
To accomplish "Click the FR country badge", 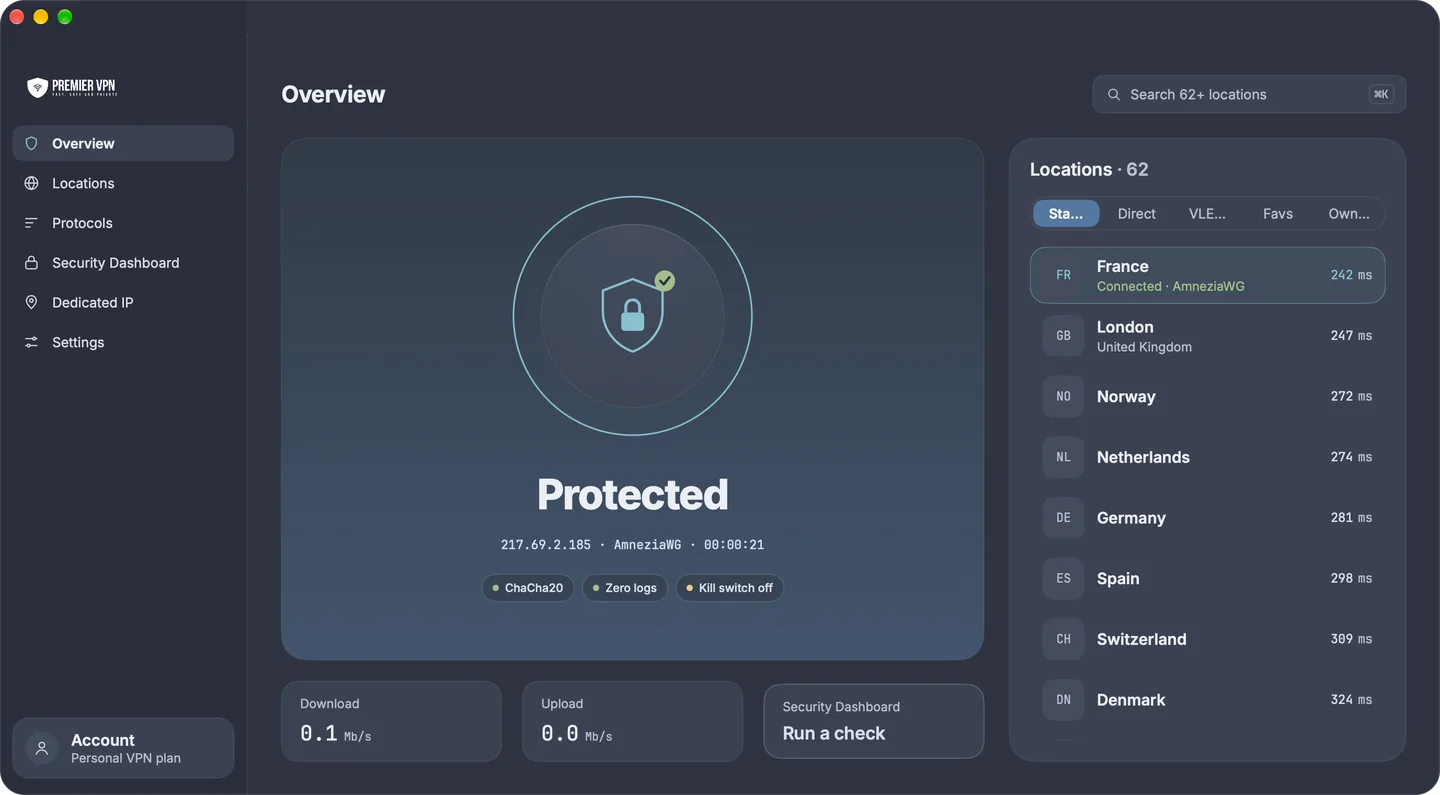I will click(x=1063, y=275).
